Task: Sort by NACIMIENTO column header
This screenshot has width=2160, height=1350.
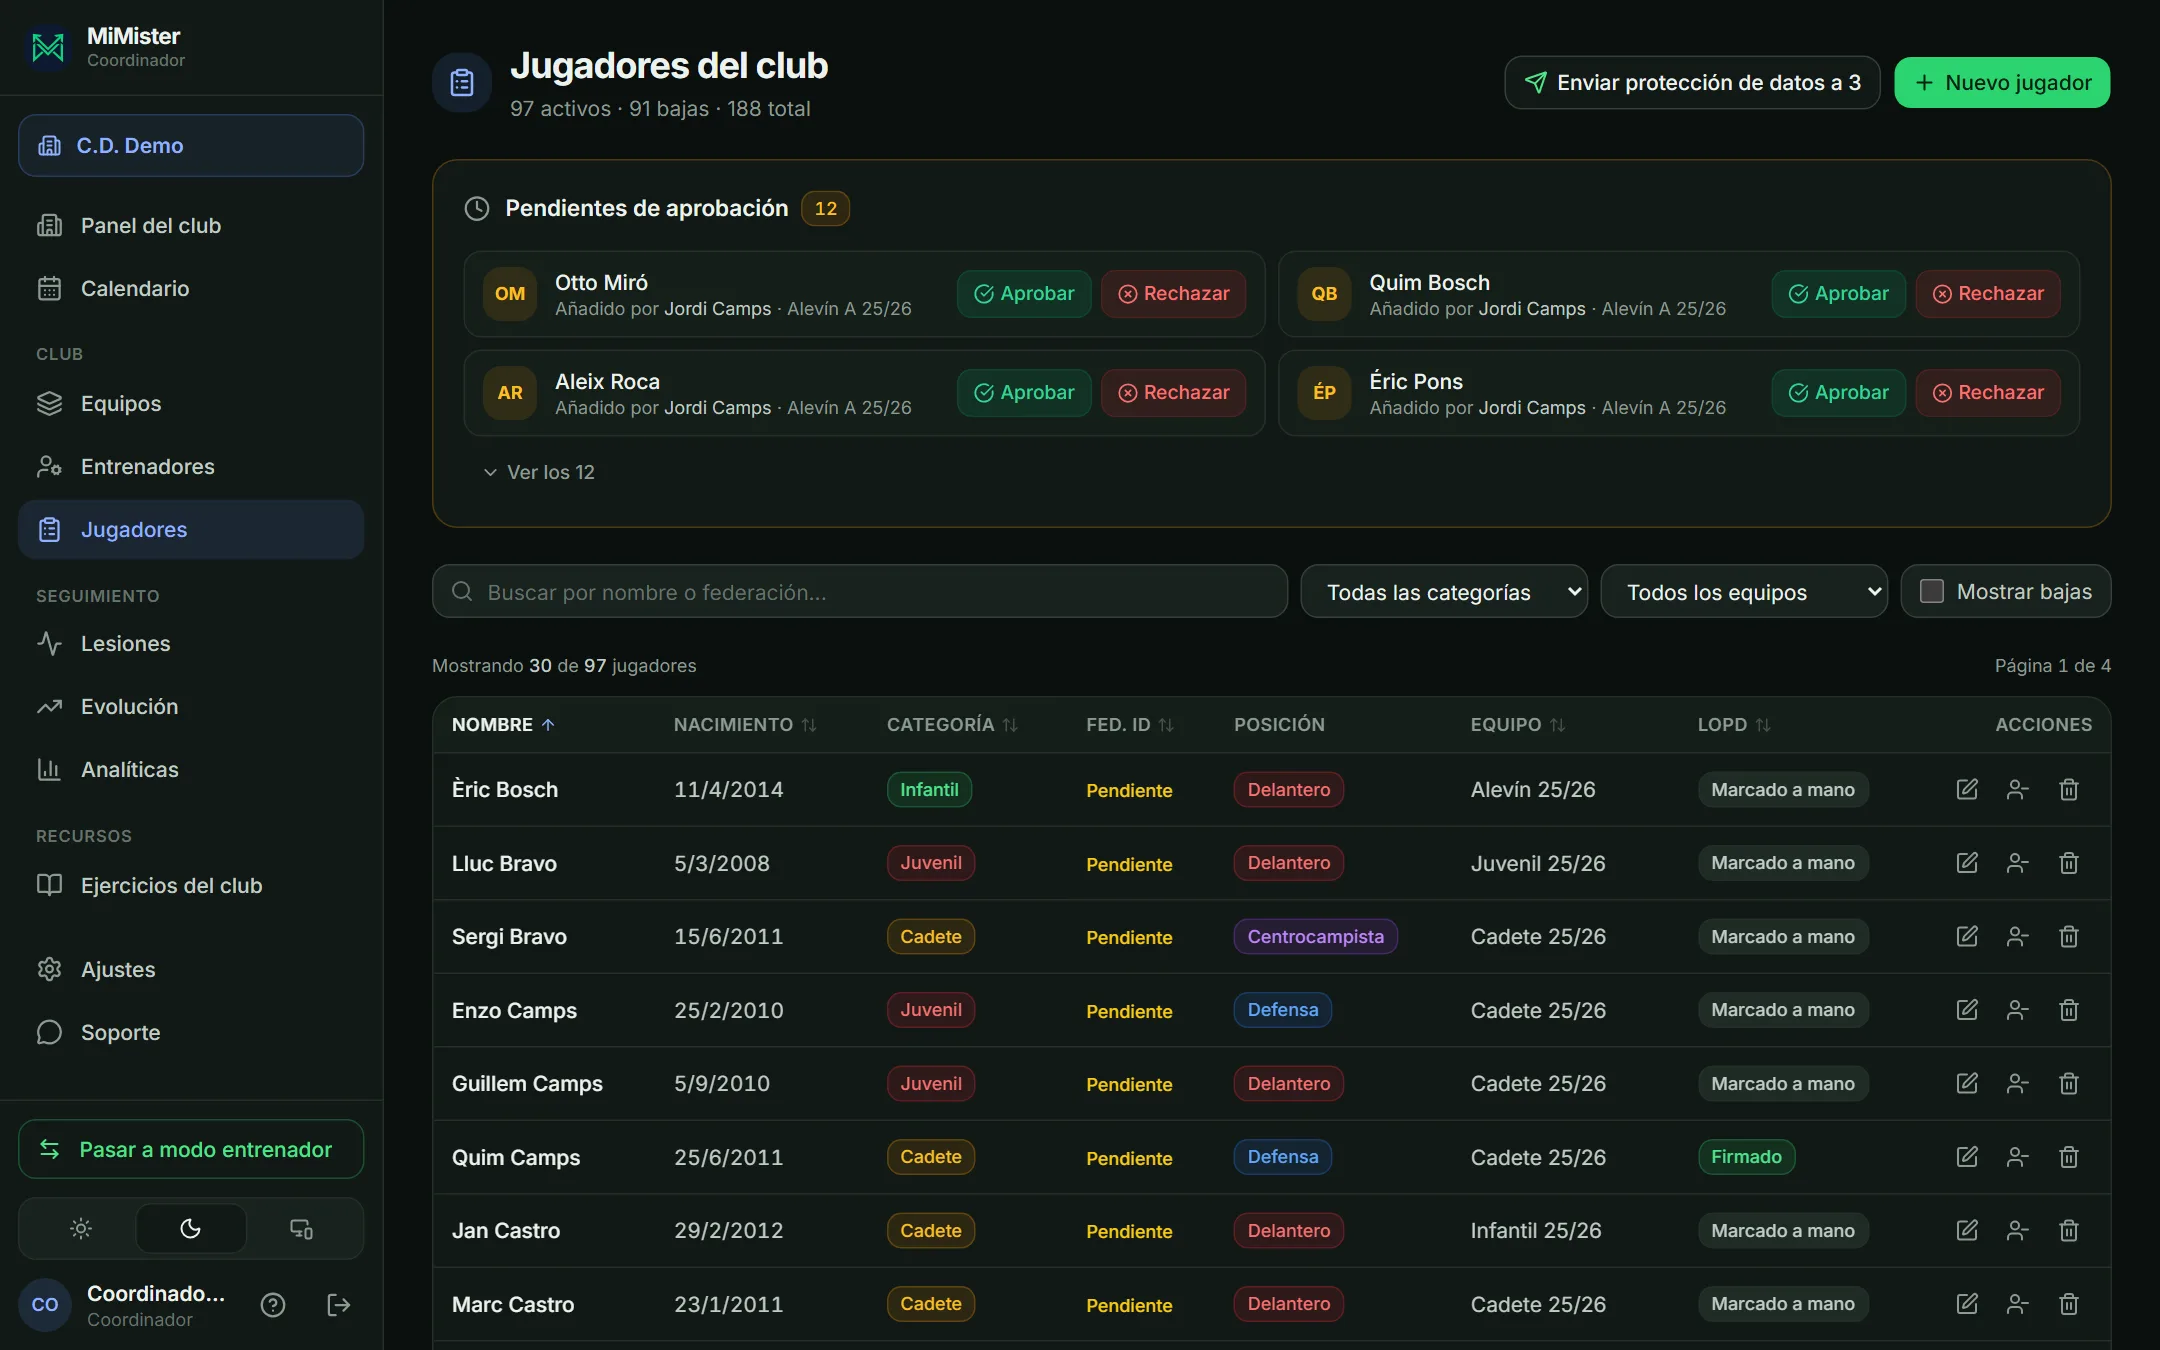Action: pos(745,725)
